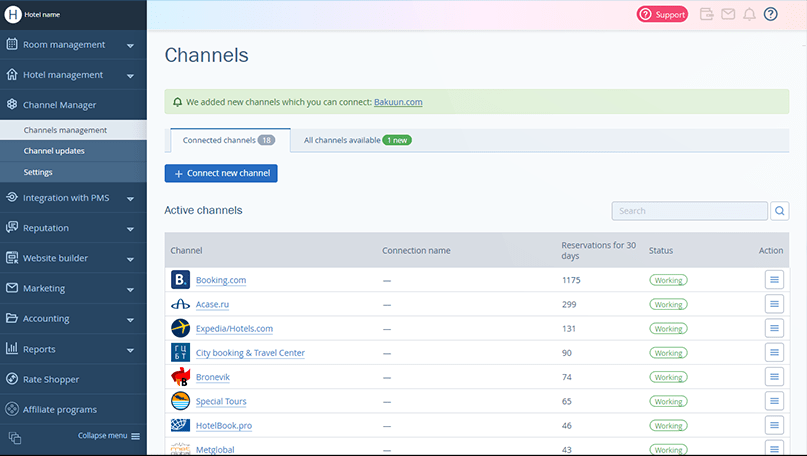Open the Bakuun.com link
807x456 pixels.
click(x=398, y=102)
